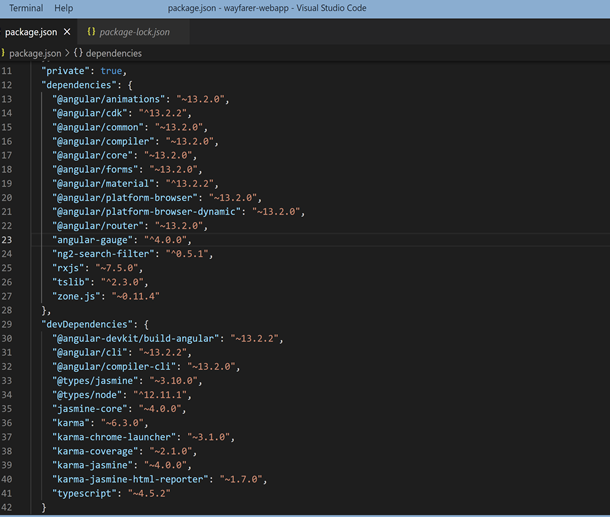Open the Help menu
The width and height of the screenshot is (610, 517).
tap(63, 8)
